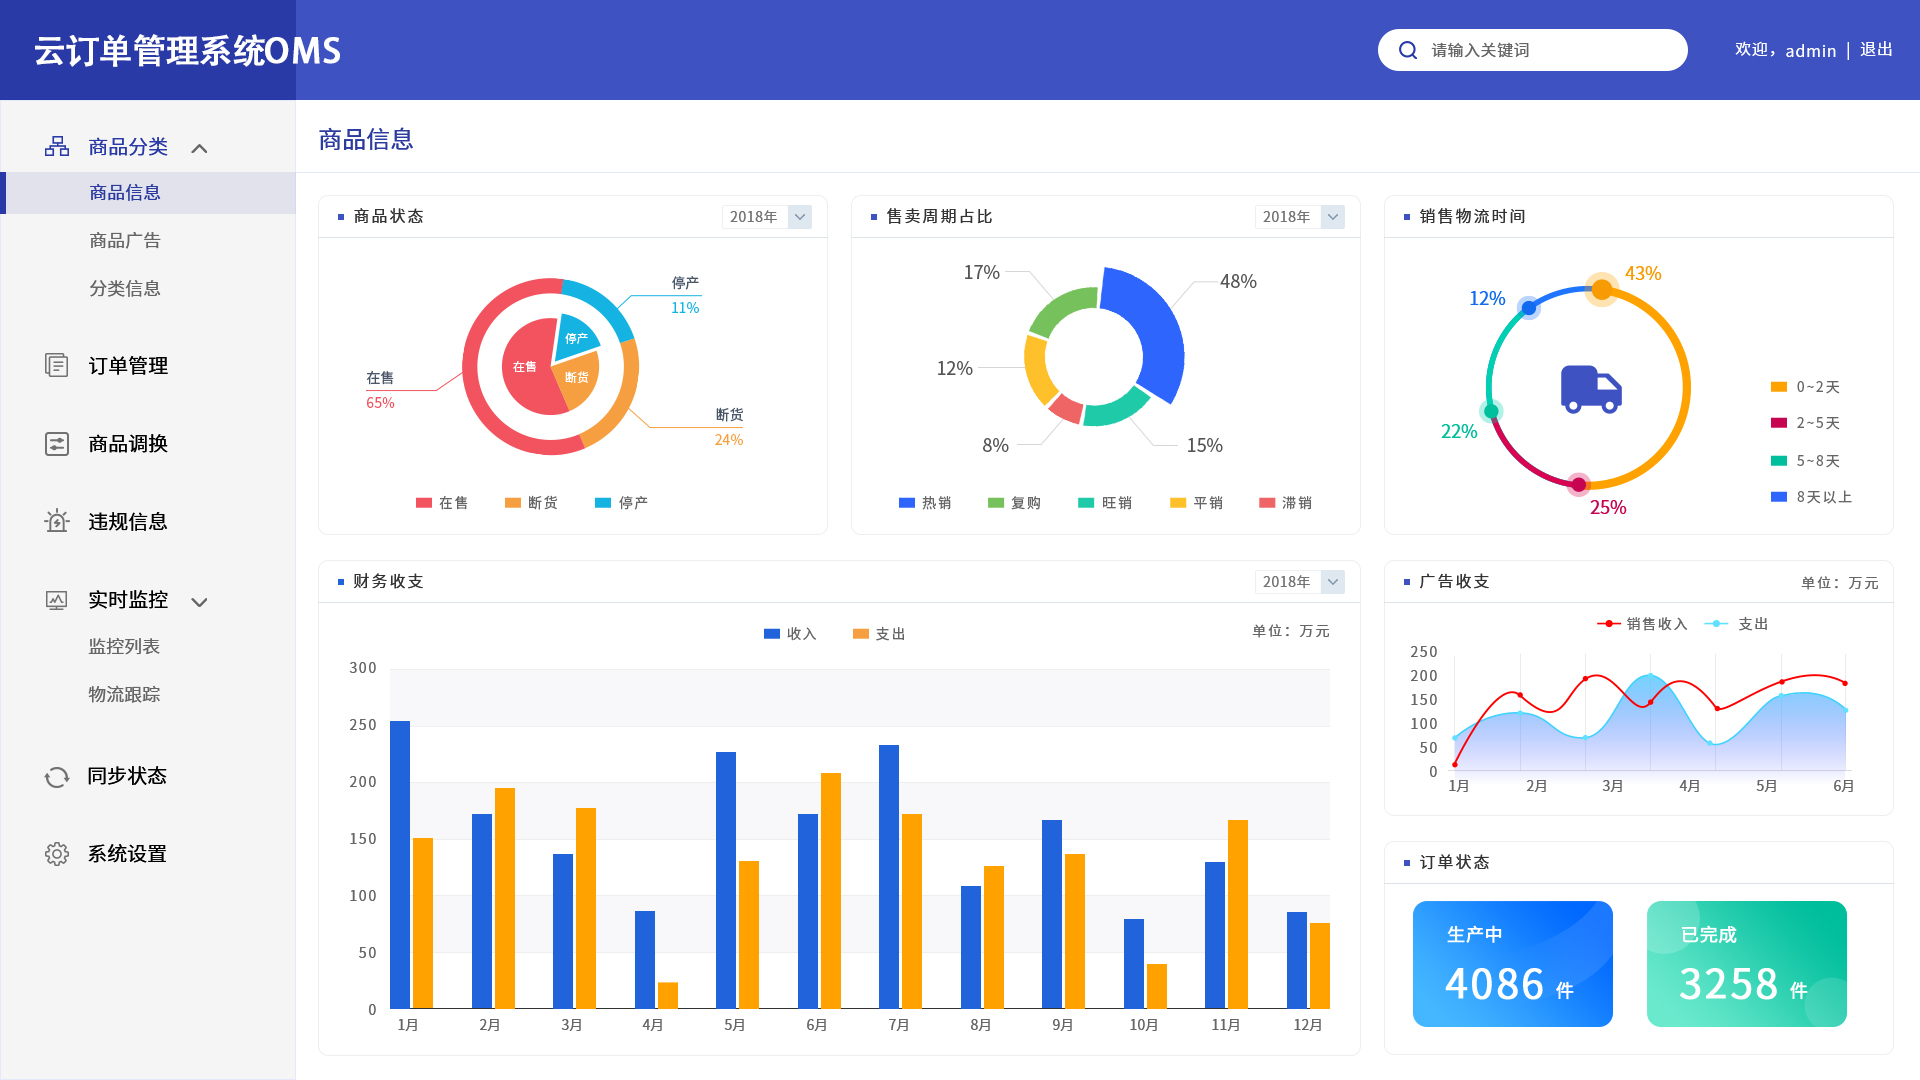Image resolution: width=1920 pixels, height=1080 pixels.
Task: Toggle the 滞销 legend item
Action: (x=1285, y=503)
